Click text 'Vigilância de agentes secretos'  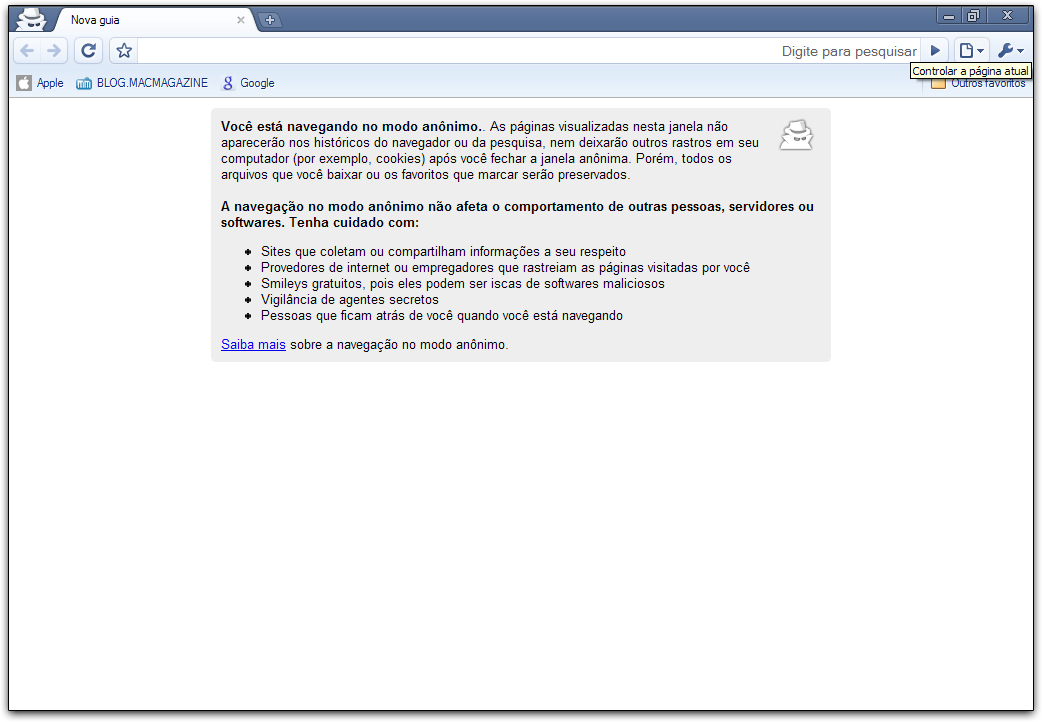click(350, 300)
